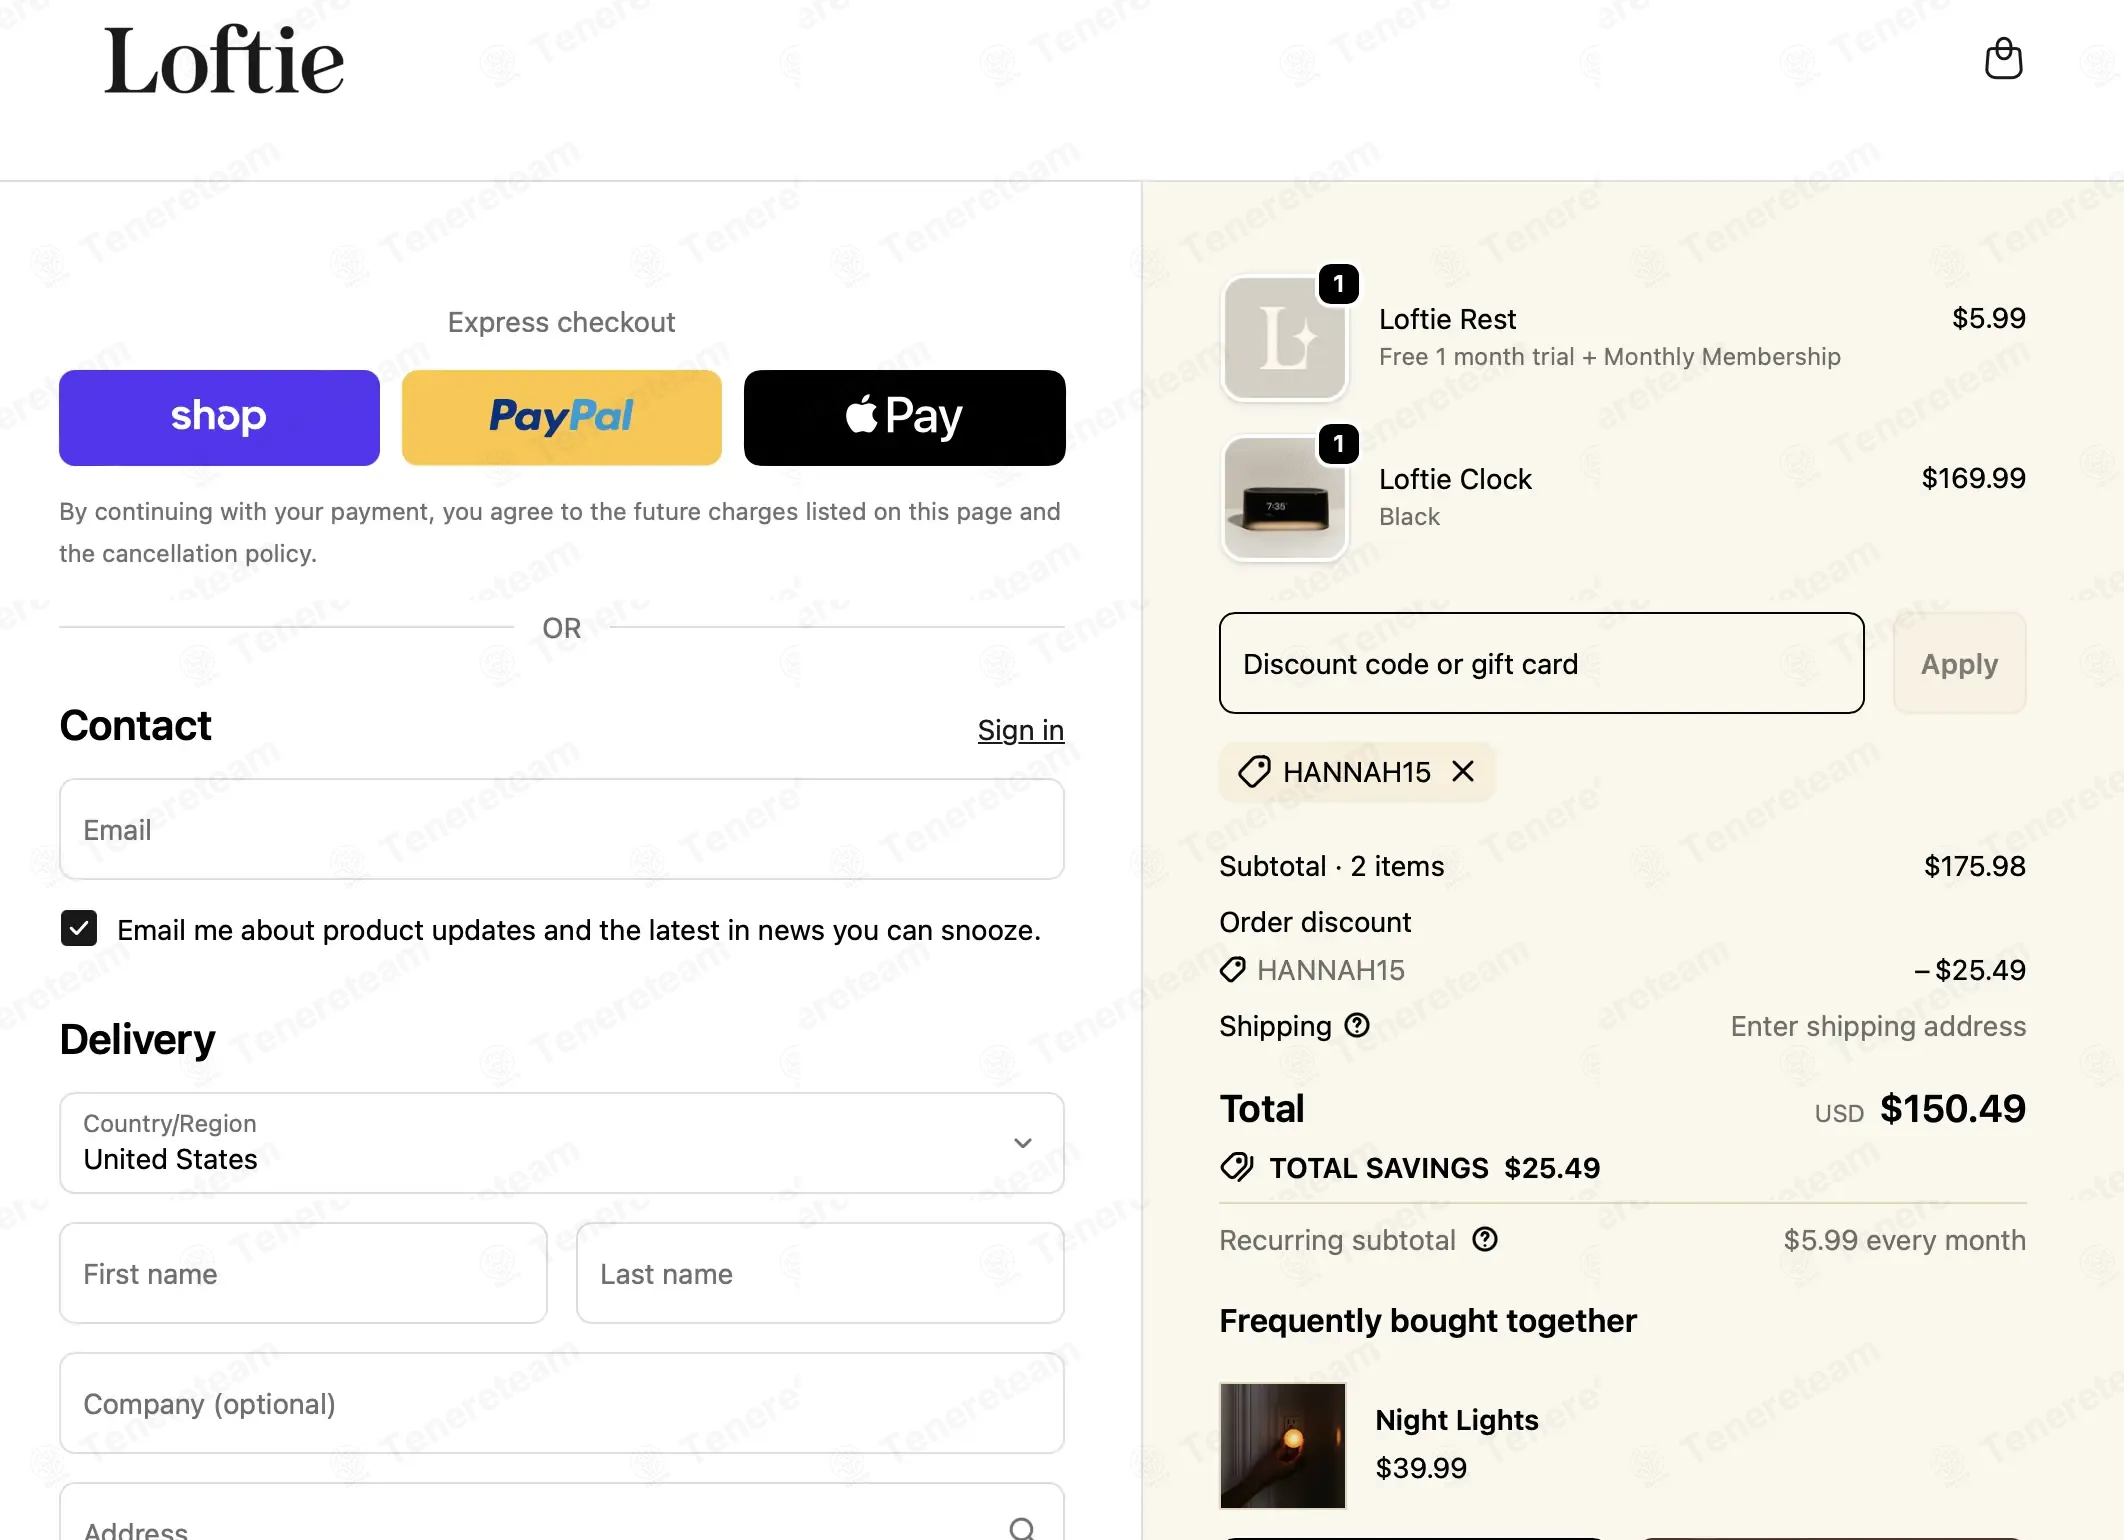This screenshot has width=2124, height=1540.
Task: Click the Loftie Rest item name
Action: click(1447, 319)
